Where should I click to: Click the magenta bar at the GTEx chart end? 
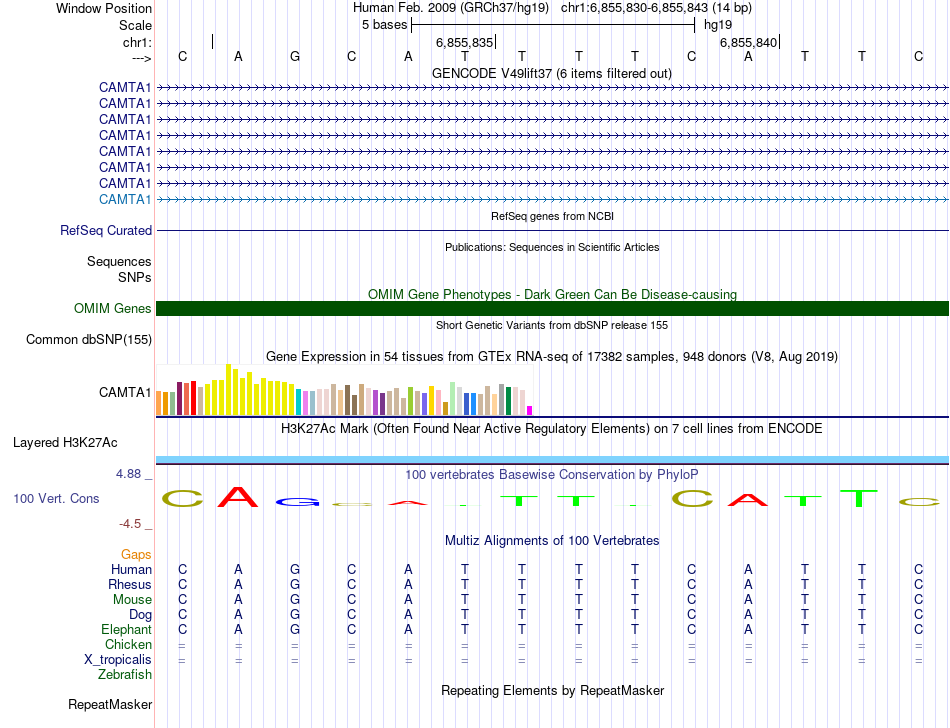coord(530,411)
